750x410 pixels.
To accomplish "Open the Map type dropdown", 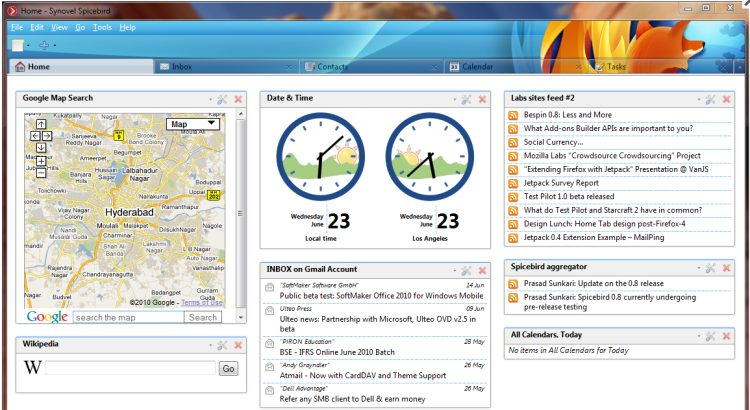I will 193,124.
